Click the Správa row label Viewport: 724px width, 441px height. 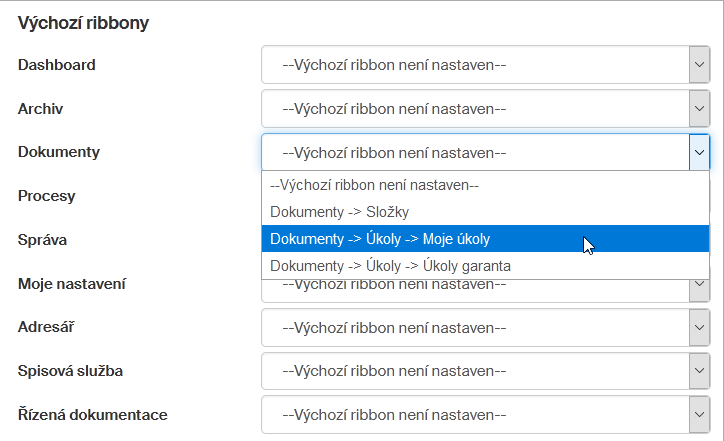tap(44, 240)
